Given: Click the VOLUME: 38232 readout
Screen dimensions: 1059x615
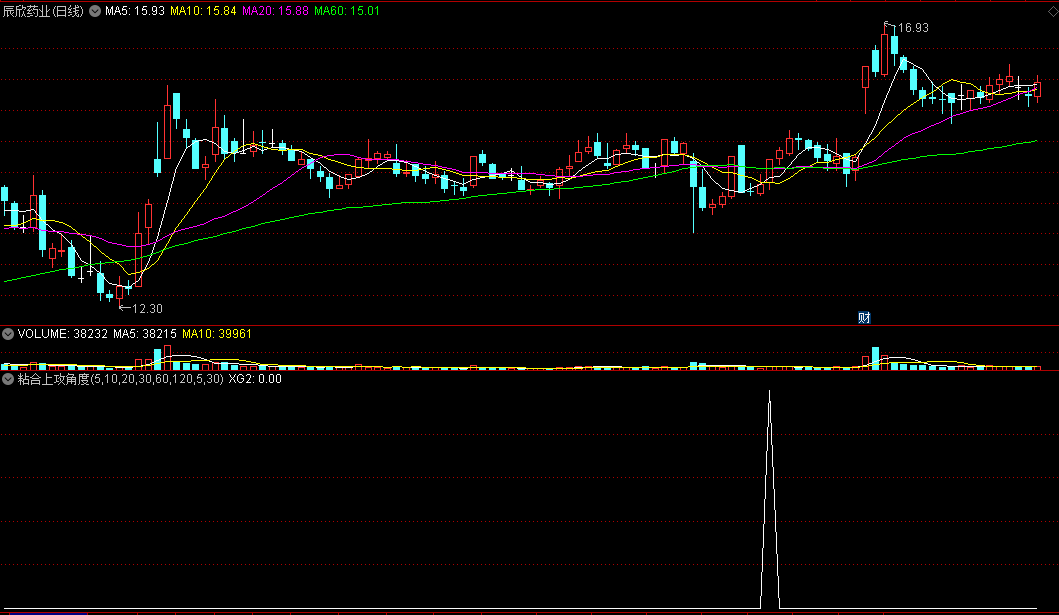Looking at the screenshot, I should (63, 333).
